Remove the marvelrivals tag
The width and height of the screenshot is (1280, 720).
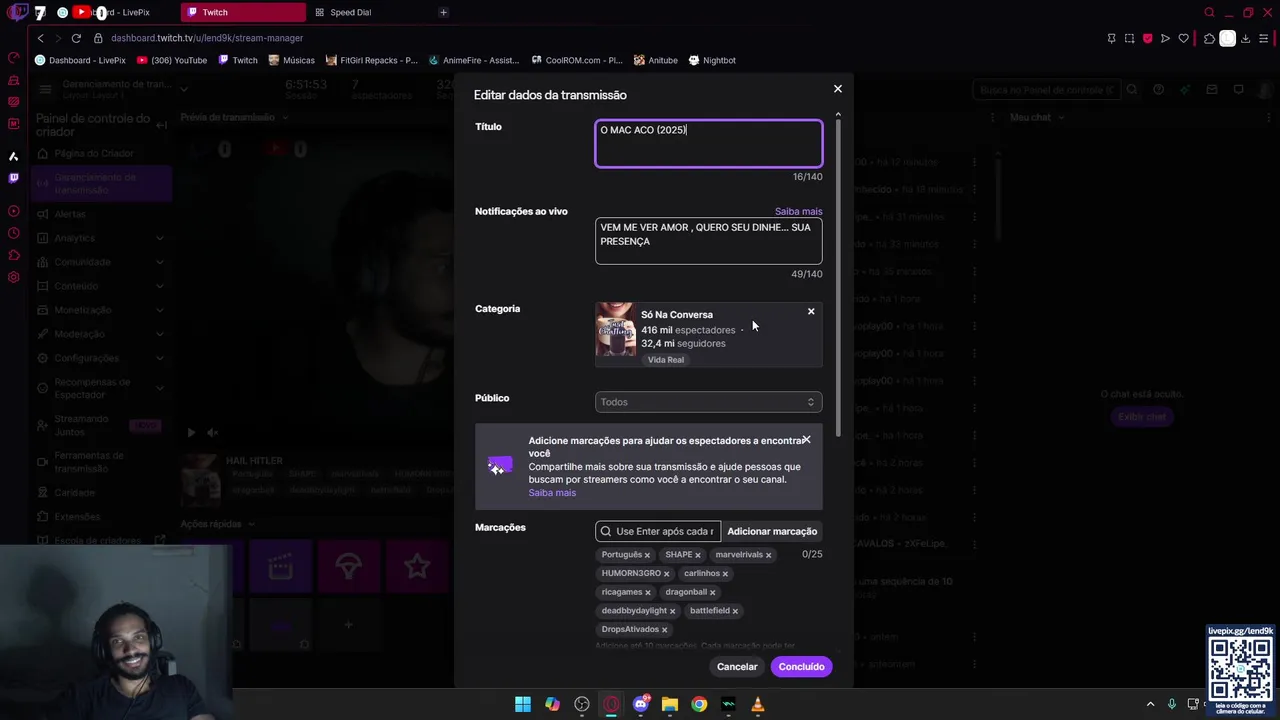tap(768, 555)
